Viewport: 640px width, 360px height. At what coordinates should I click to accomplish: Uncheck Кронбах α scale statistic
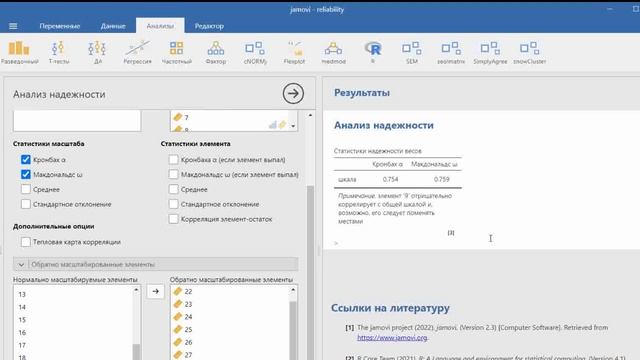click(x=26, y=160)
